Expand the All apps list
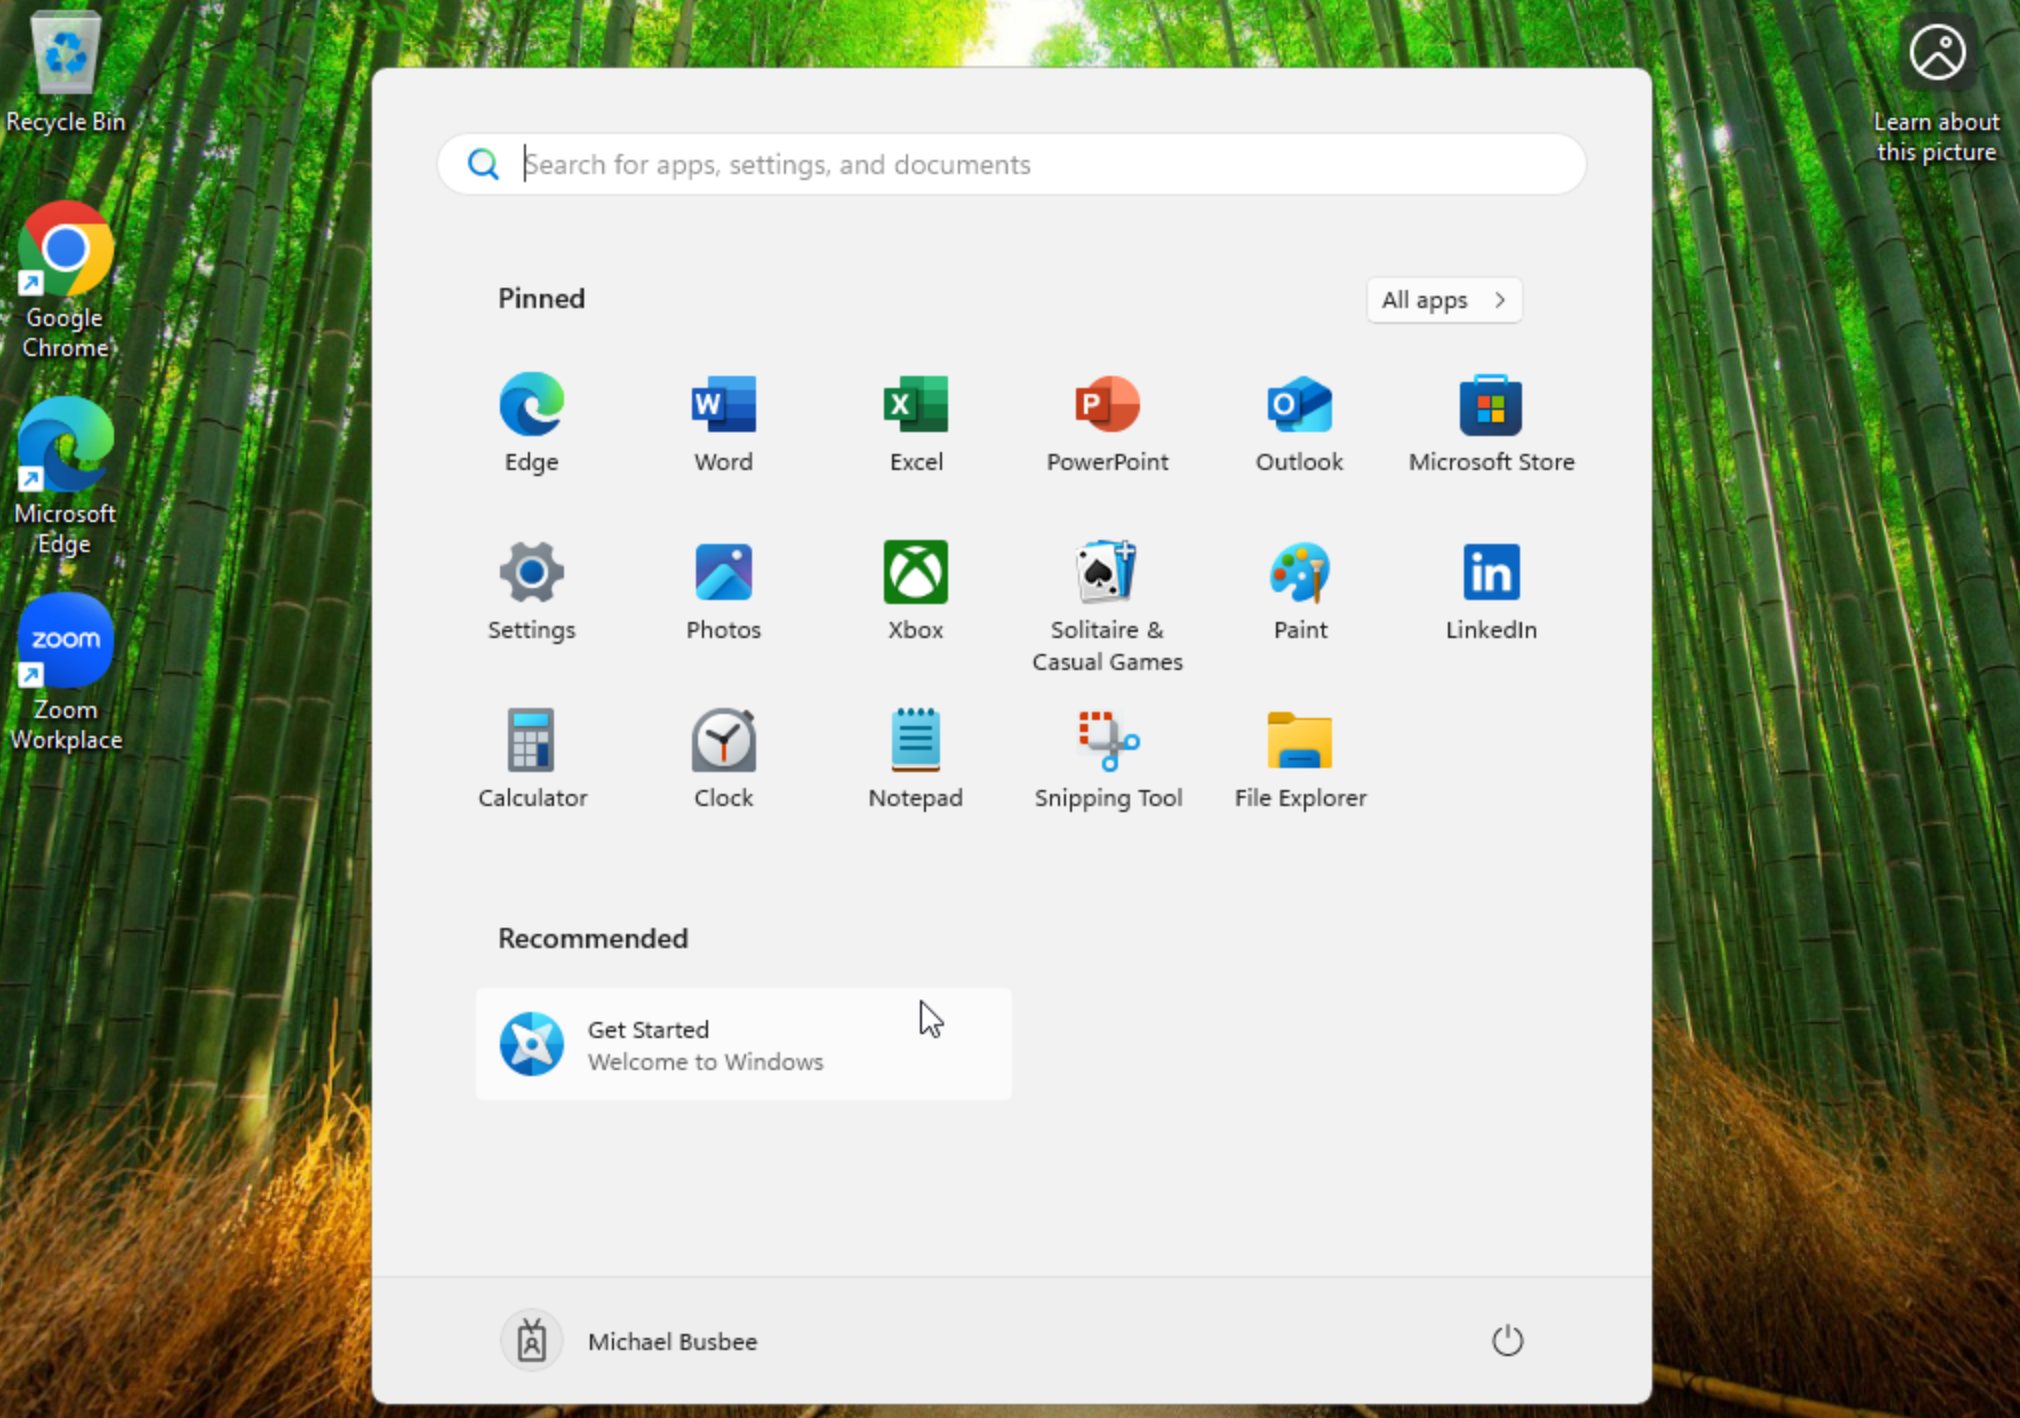 point(1443,300)
